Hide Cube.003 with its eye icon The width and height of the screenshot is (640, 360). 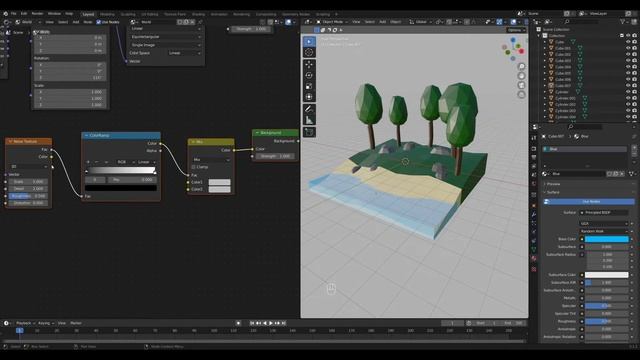pyautogui.click(x=628, y=61)
